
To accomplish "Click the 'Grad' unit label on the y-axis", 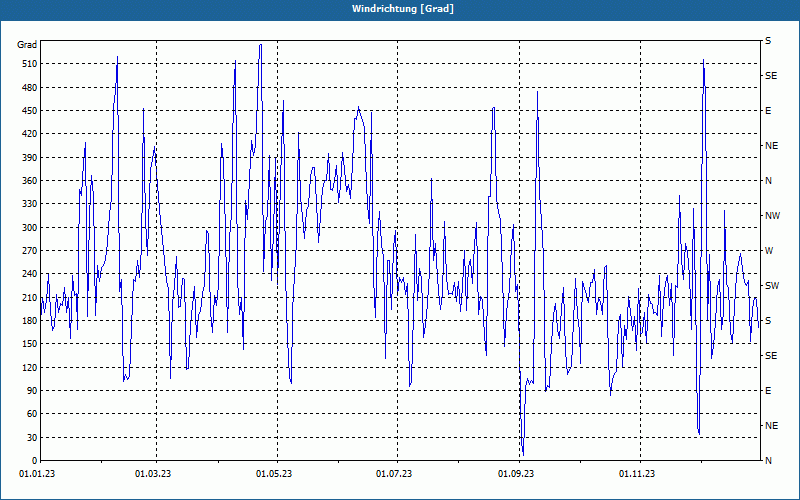I will (27, 45).
